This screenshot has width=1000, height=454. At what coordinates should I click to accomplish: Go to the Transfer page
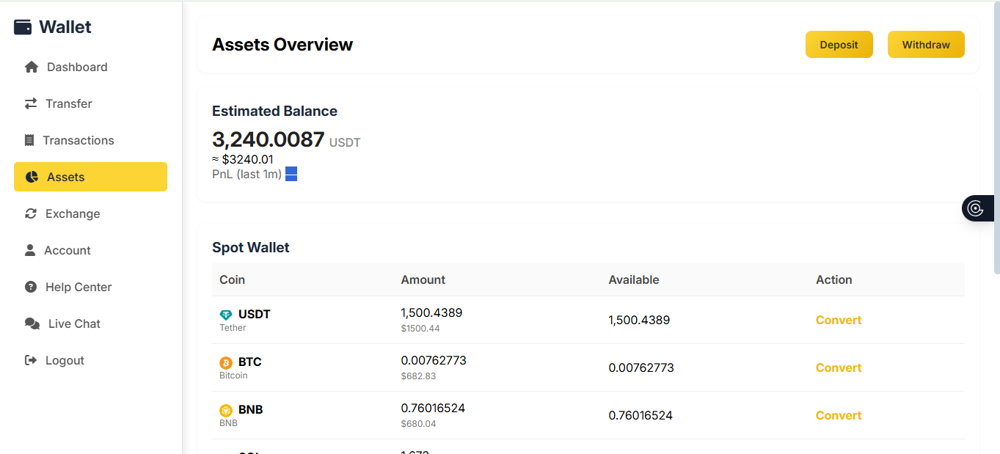(91, 103)
